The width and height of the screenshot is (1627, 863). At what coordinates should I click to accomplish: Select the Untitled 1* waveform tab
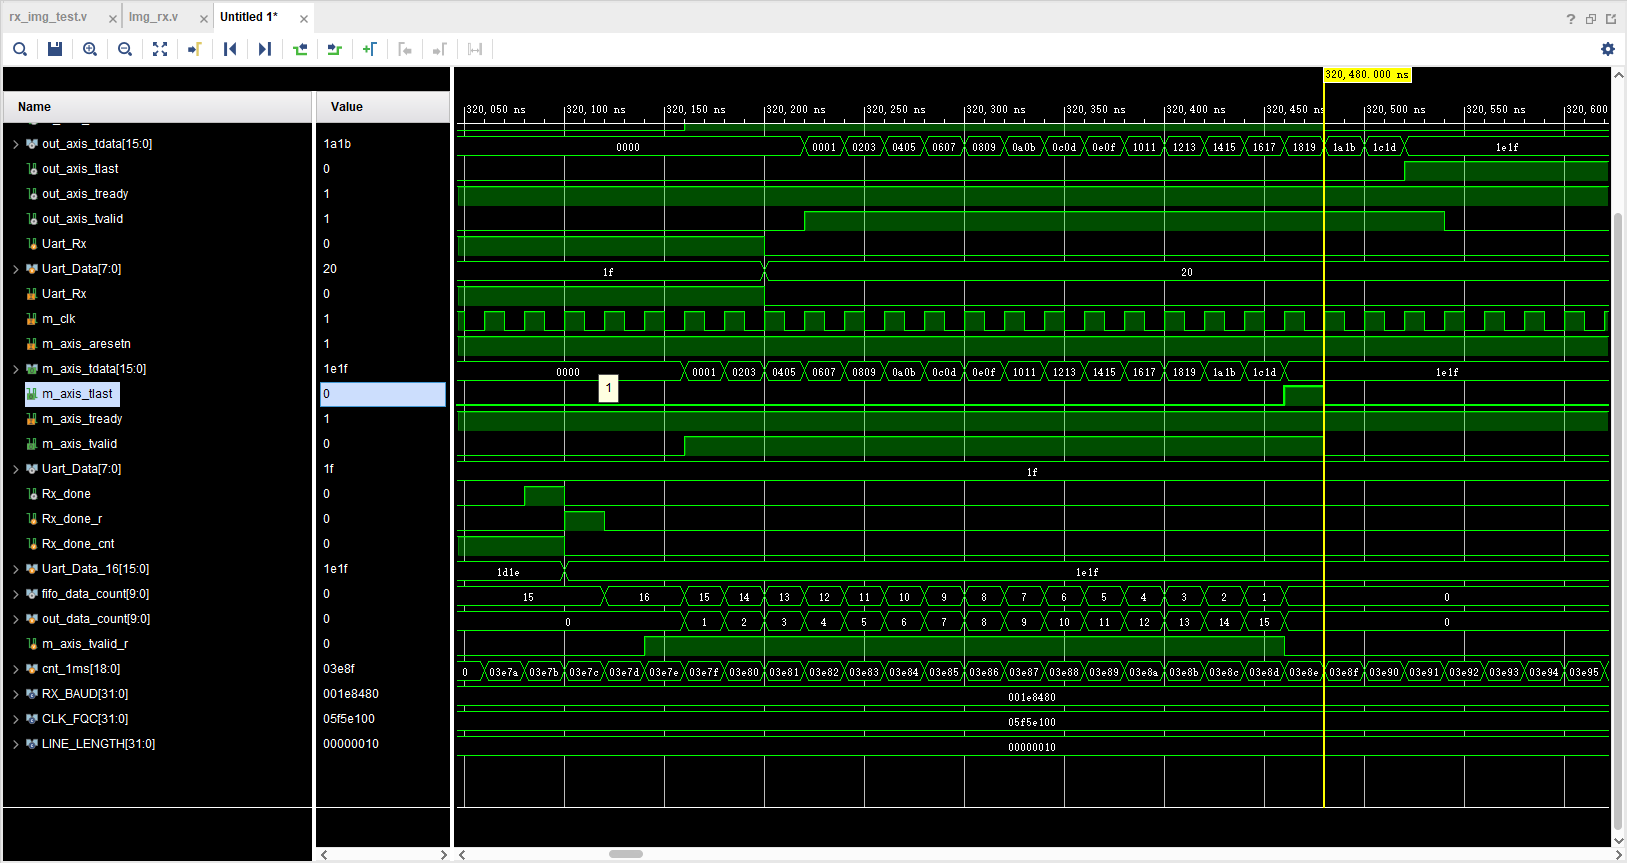tap(249, 17)
